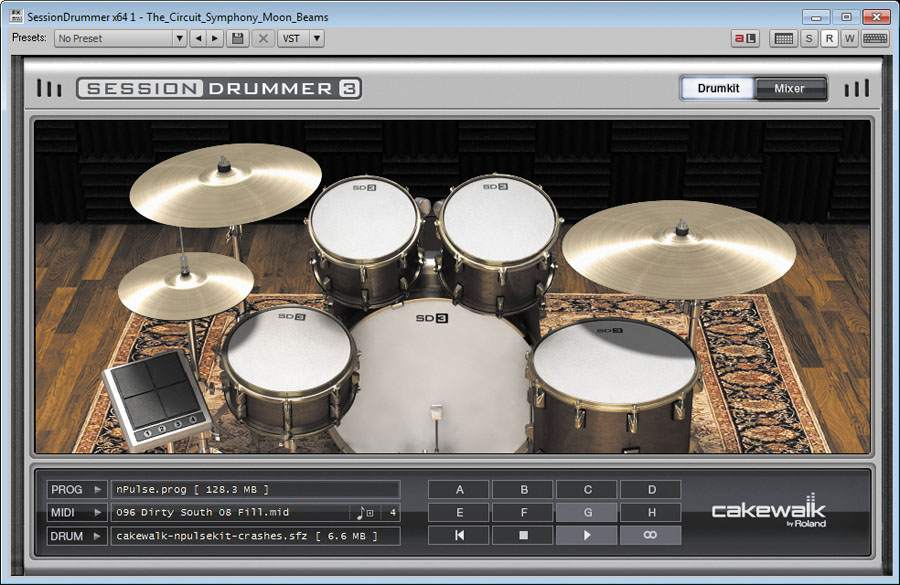The image size is (900, 585).
Task: Toggle the Solo (S) button
Action: [810, 38]
